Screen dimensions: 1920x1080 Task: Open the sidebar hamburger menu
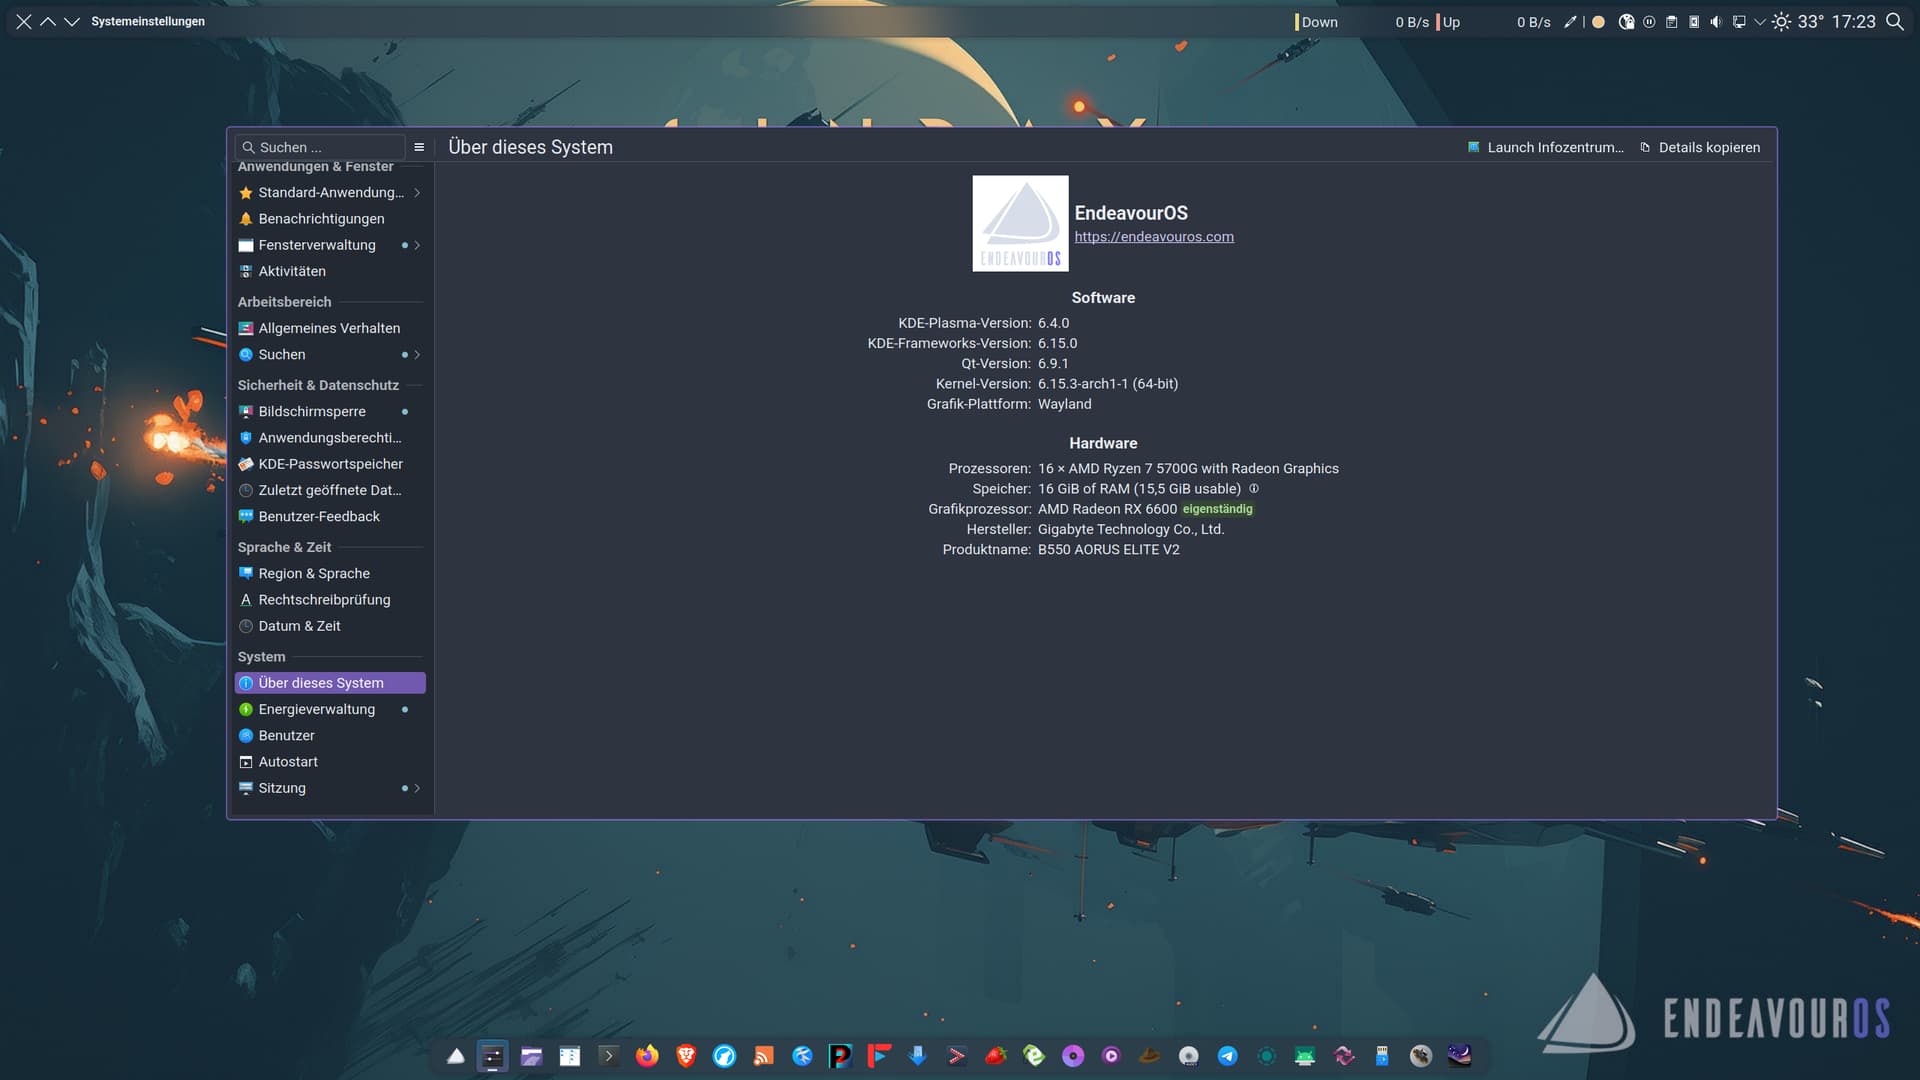pyautogui.click(x=419, y=147)
